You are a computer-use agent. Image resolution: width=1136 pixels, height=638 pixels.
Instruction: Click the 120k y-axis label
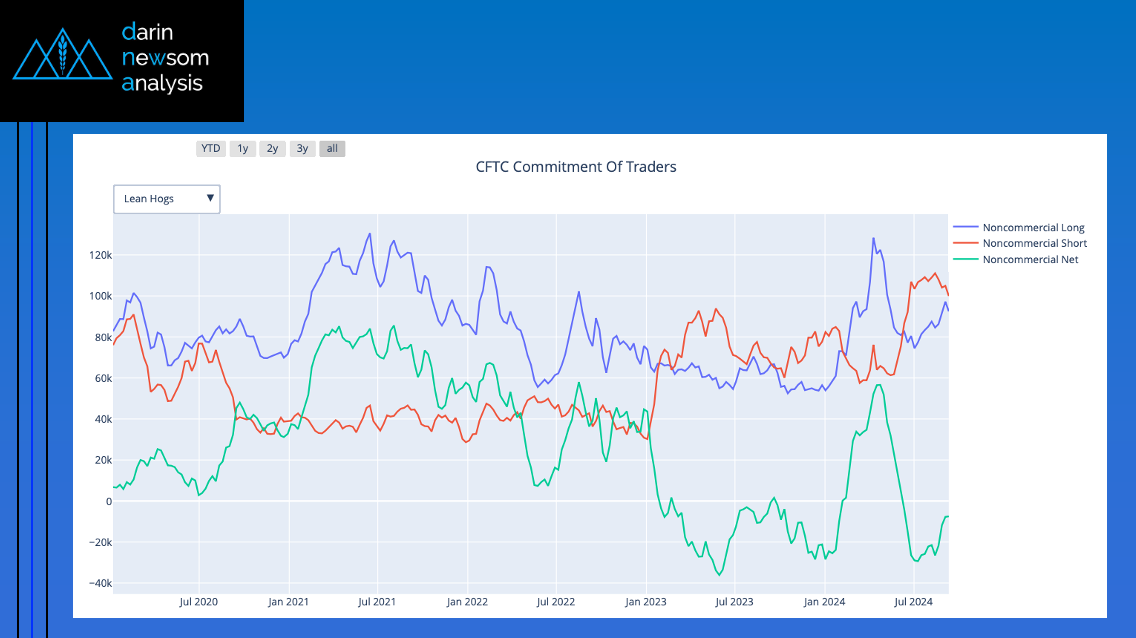click(x=101, y=255)
